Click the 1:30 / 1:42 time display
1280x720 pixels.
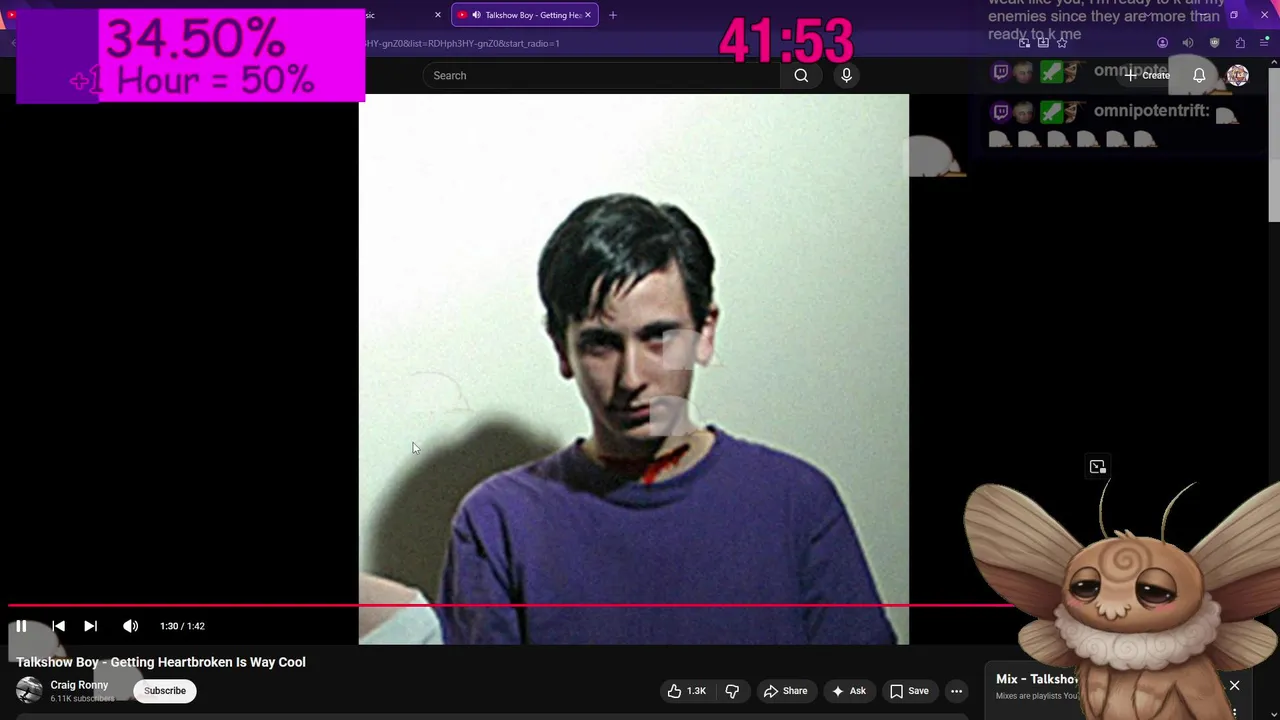pos(182,626)
